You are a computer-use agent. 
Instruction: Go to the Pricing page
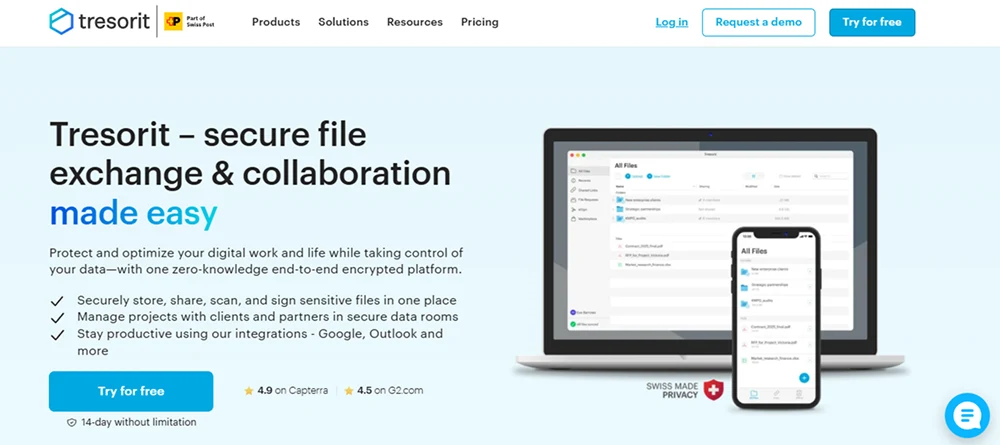pyautogui.click(x=482, y=22)
